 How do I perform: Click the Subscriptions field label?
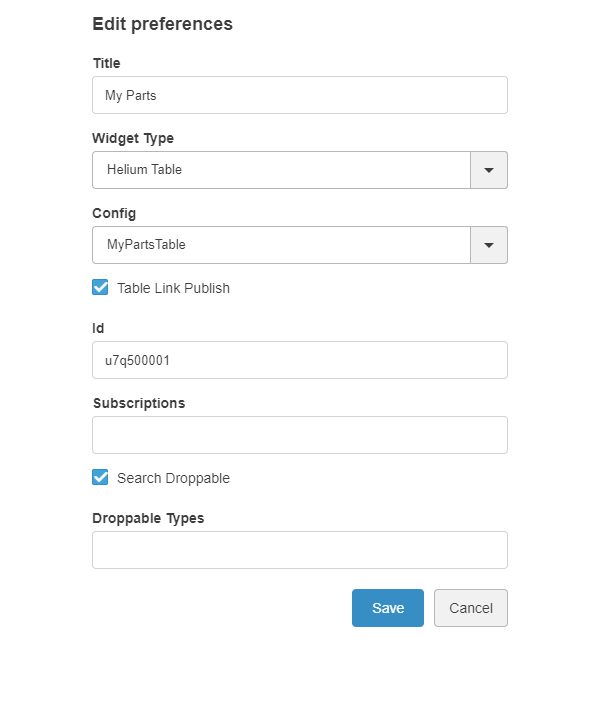(139, 403)
